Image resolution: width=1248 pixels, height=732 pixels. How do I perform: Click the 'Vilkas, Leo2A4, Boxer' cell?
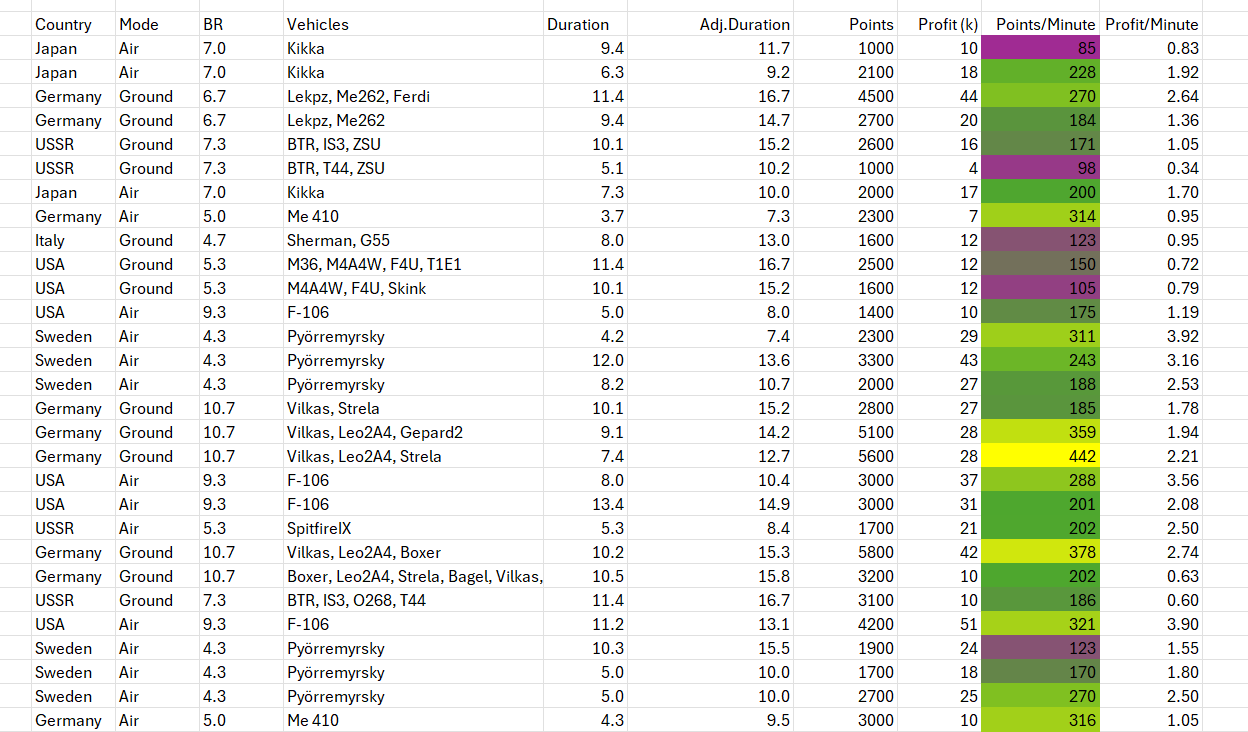coord(413,552)
